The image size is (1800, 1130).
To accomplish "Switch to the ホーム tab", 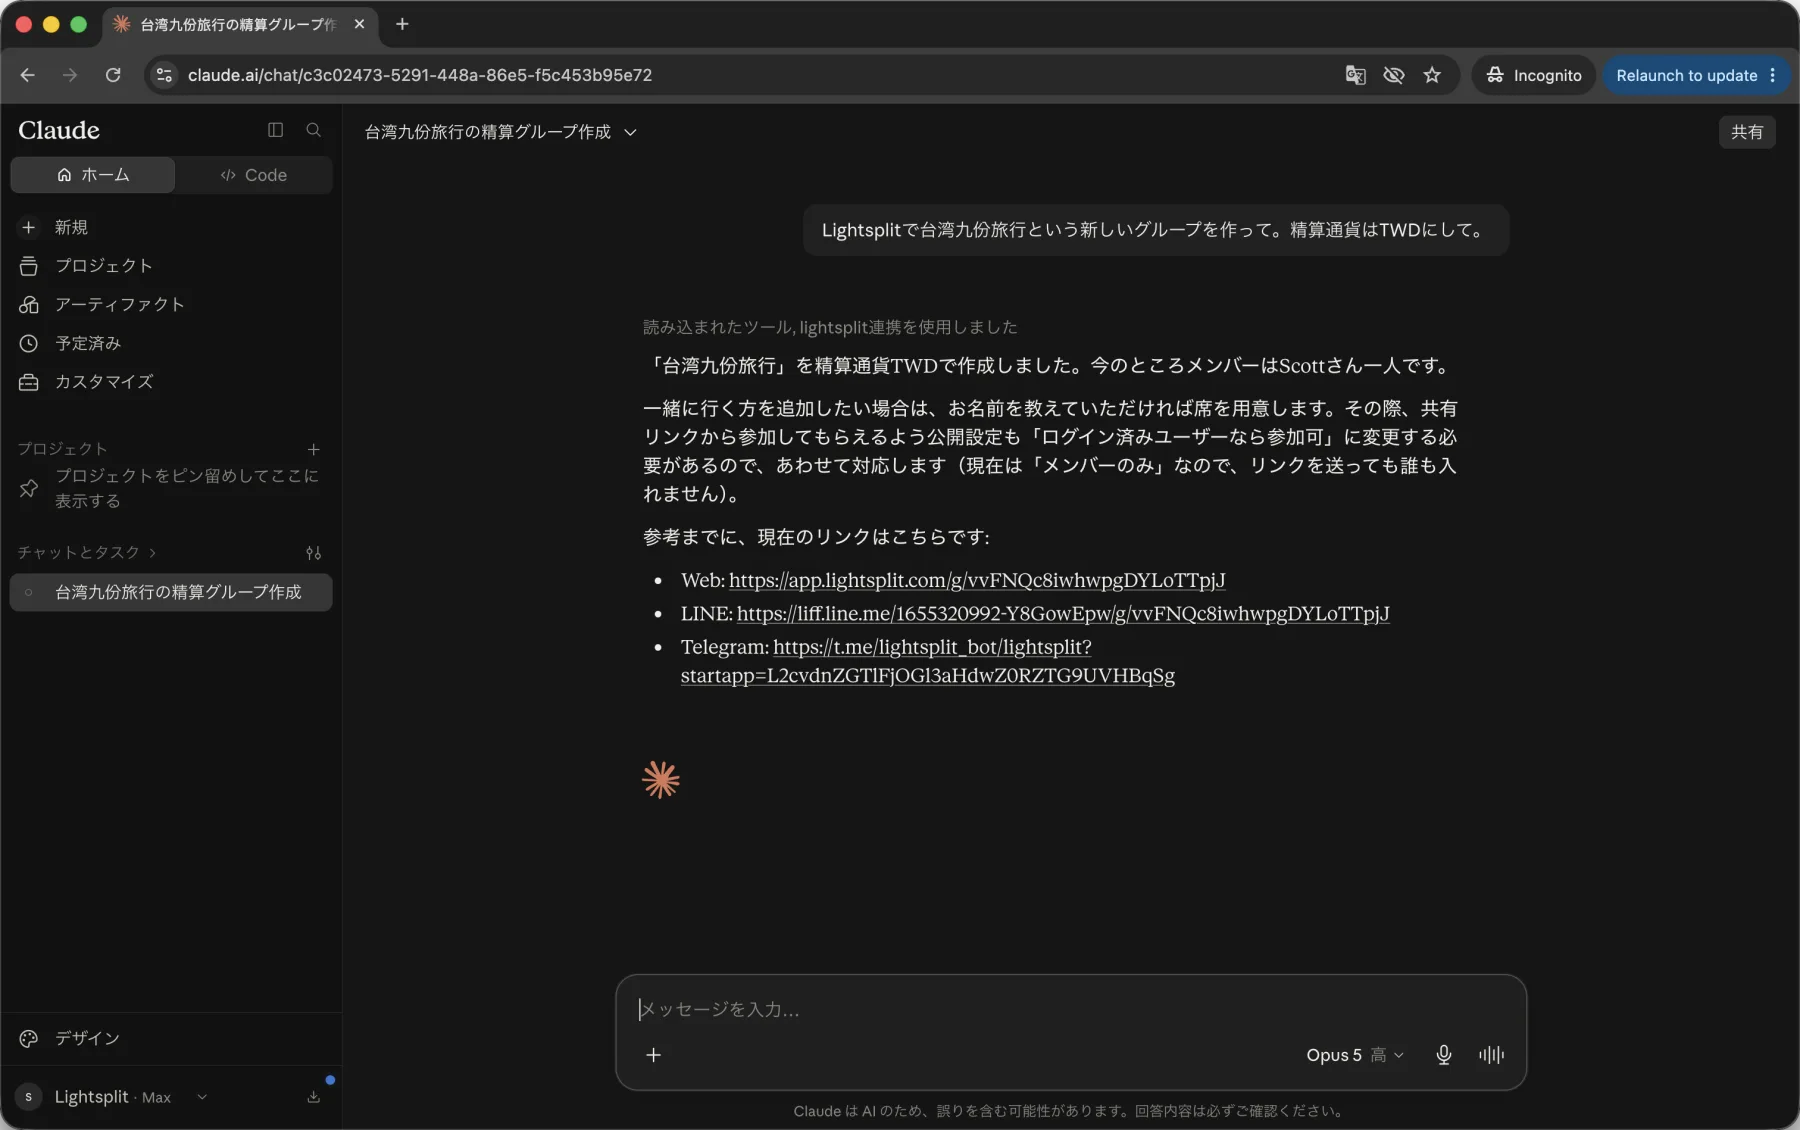I will [93, 175].
